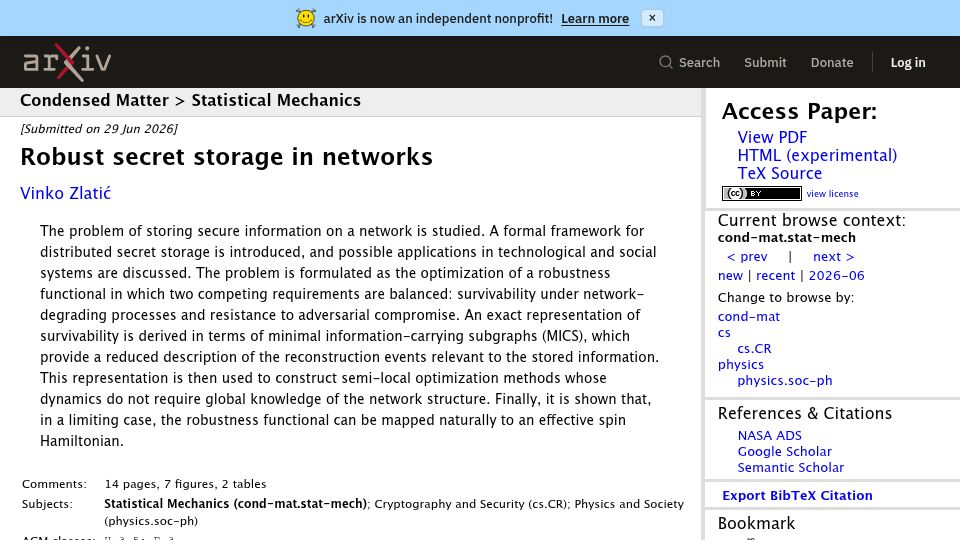Viewport: 960px width, 540px height.
Task: Go to previous paper with < prev
Action: tap(747, 257)
